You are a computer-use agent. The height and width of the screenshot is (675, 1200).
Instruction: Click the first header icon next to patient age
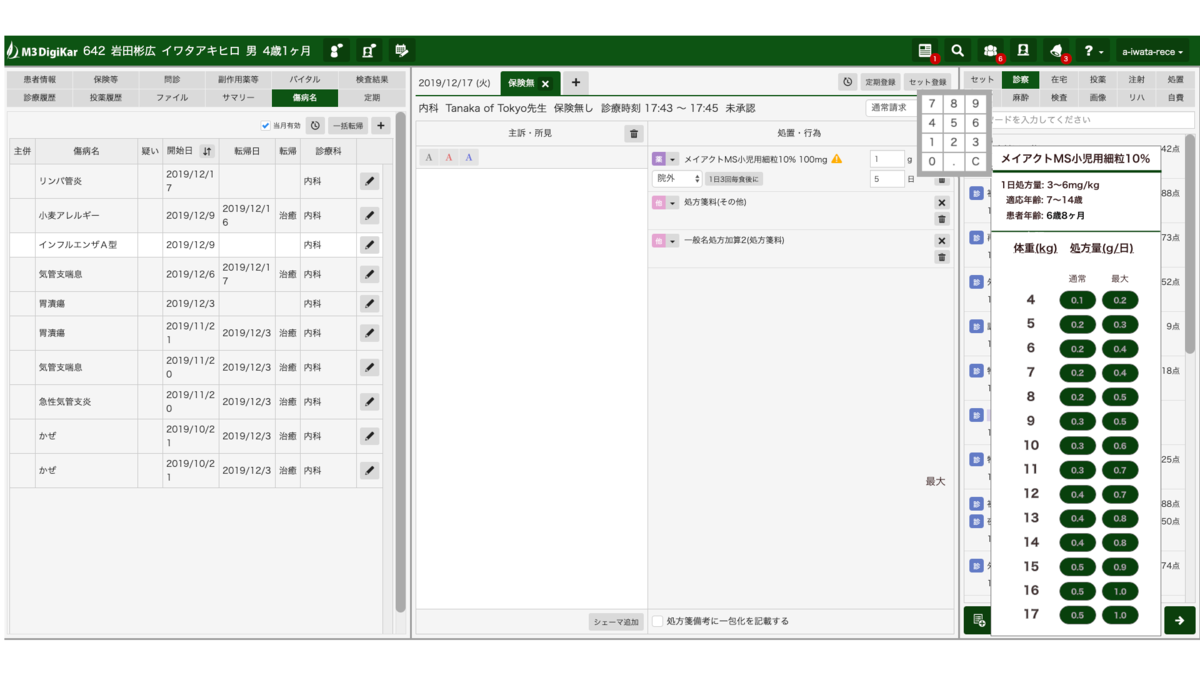coord(337,51)
